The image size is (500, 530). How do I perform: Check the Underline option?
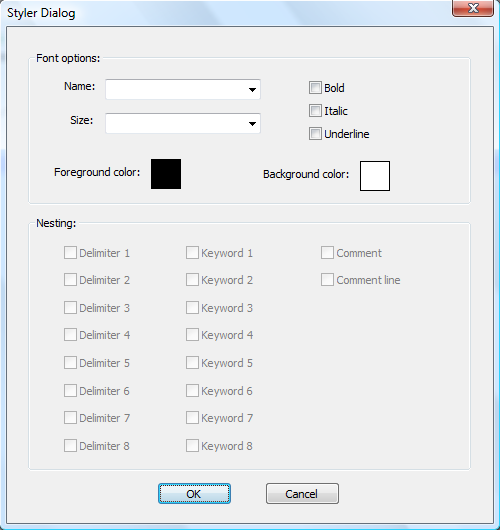click(315, 134)
